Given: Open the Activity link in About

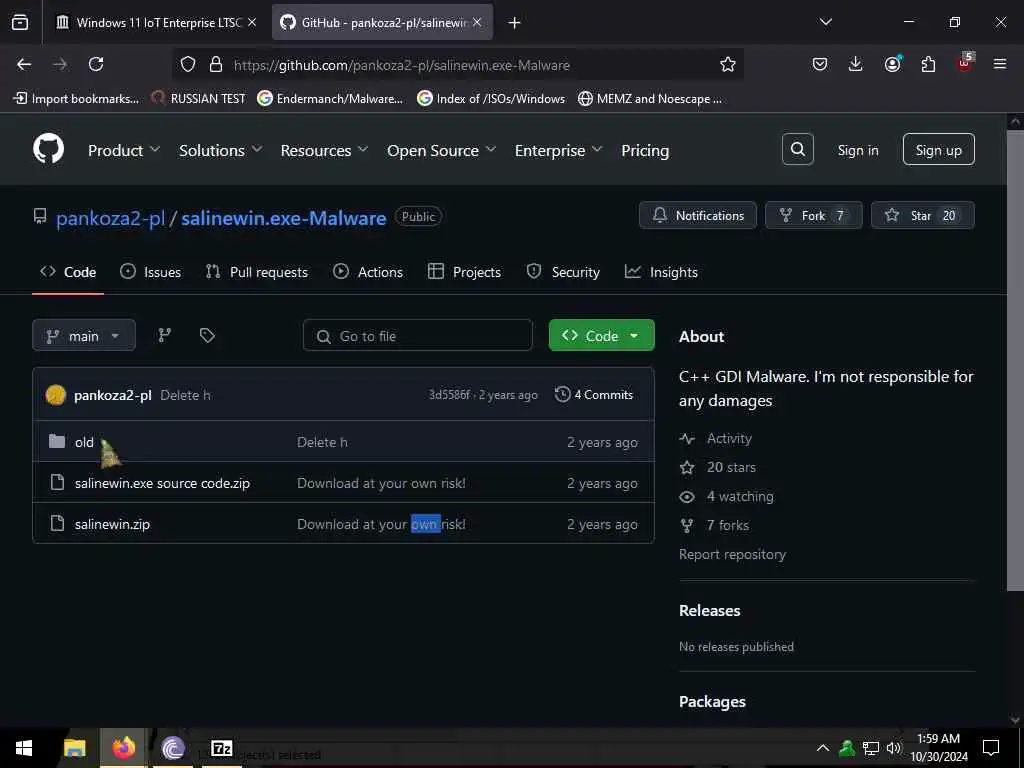Looking at the screenshot, I should tap(729, 438).
